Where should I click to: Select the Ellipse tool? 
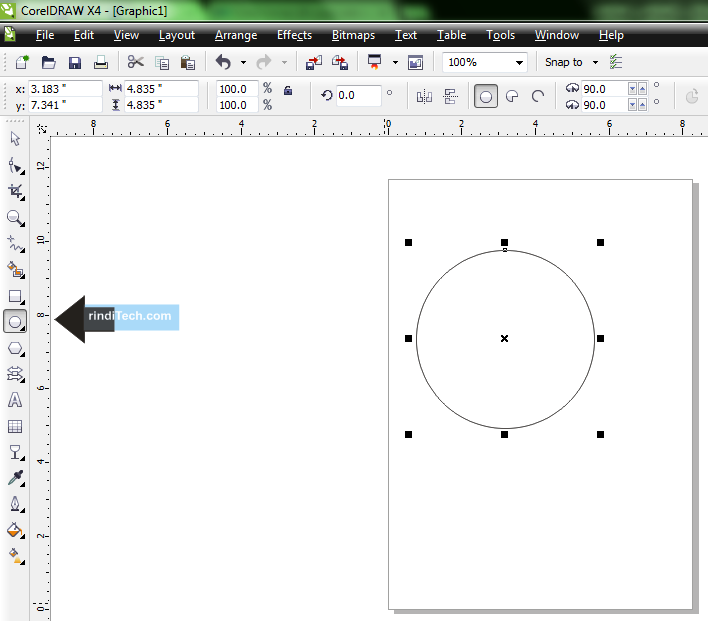click(15, 322)
